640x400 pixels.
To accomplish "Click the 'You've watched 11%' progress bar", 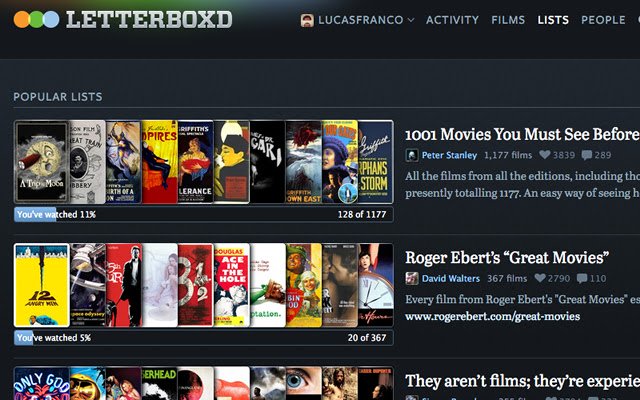I will click(x=203, y=214).
